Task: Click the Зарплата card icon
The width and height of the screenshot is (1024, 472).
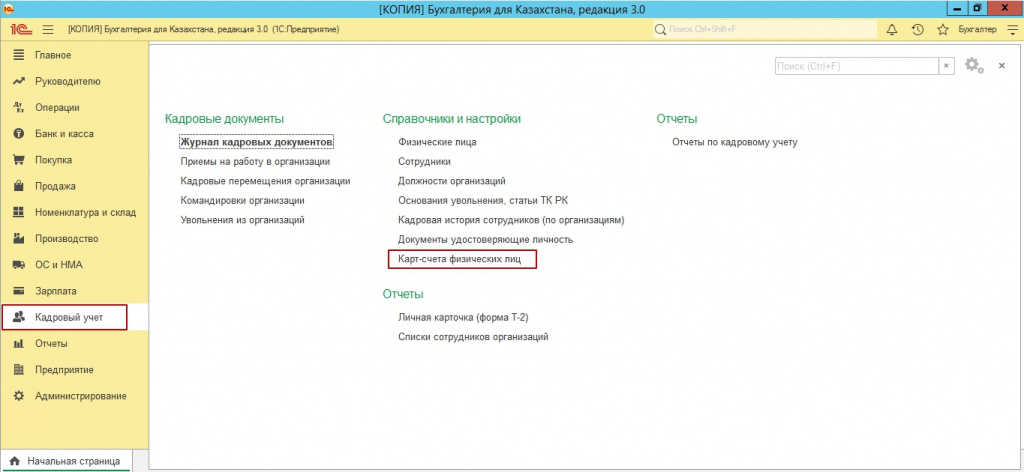Action: (18, 291)
